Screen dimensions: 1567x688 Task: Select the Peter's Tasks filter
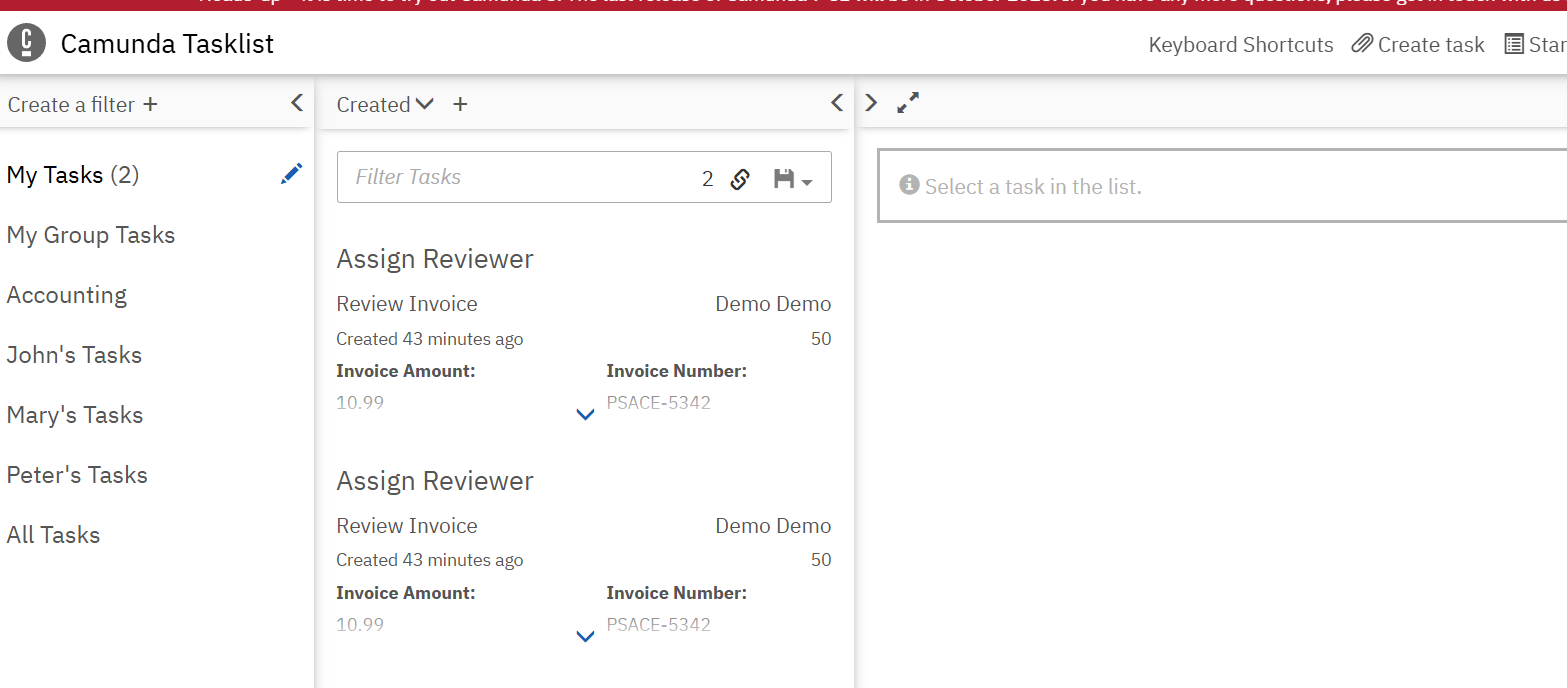(77, 475)
